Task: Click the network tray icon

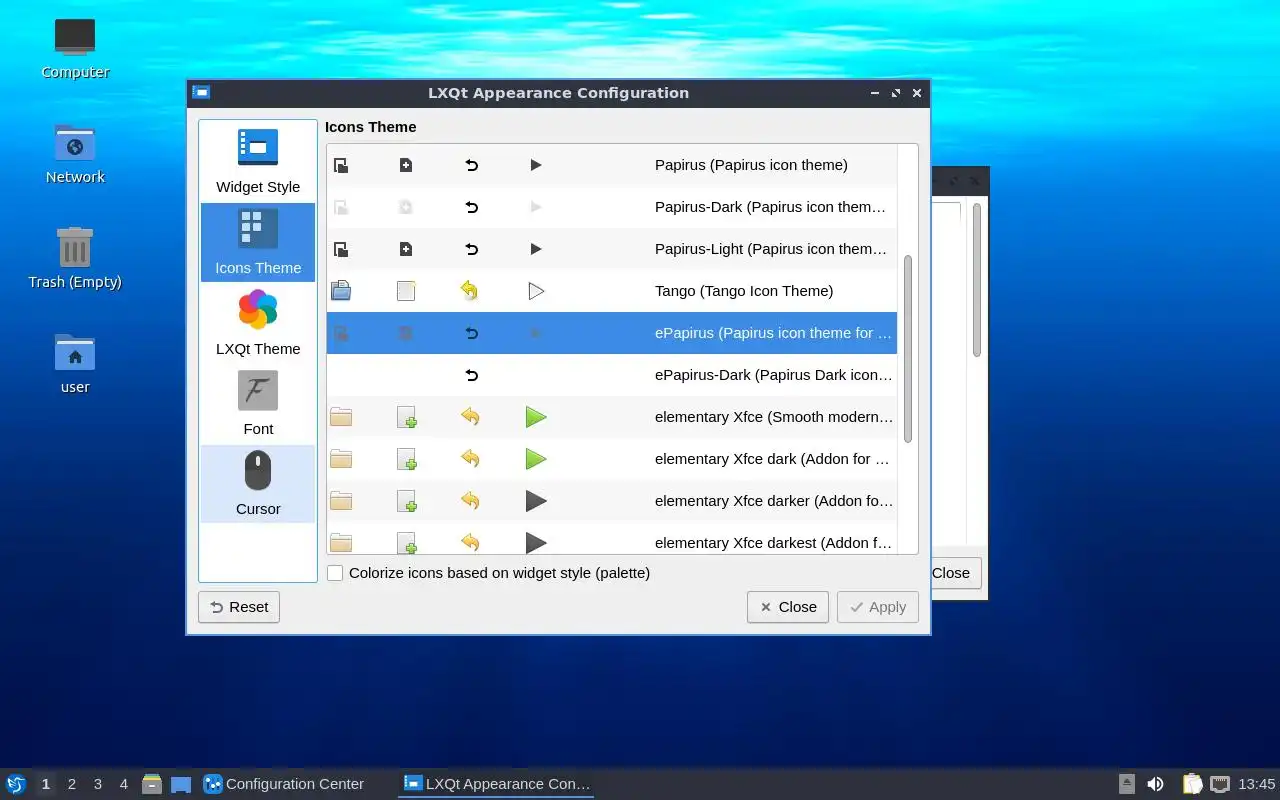Action: pos(1219,784)
